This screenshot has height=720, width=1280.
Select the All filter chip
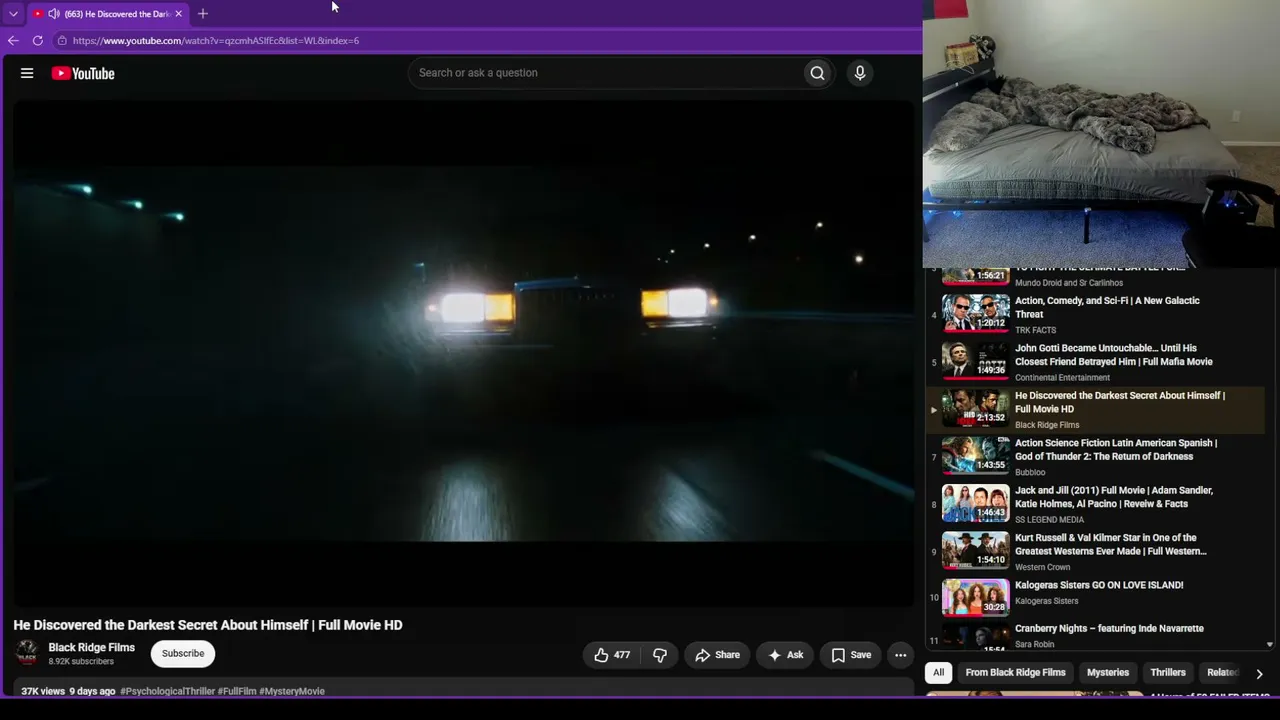938,673
